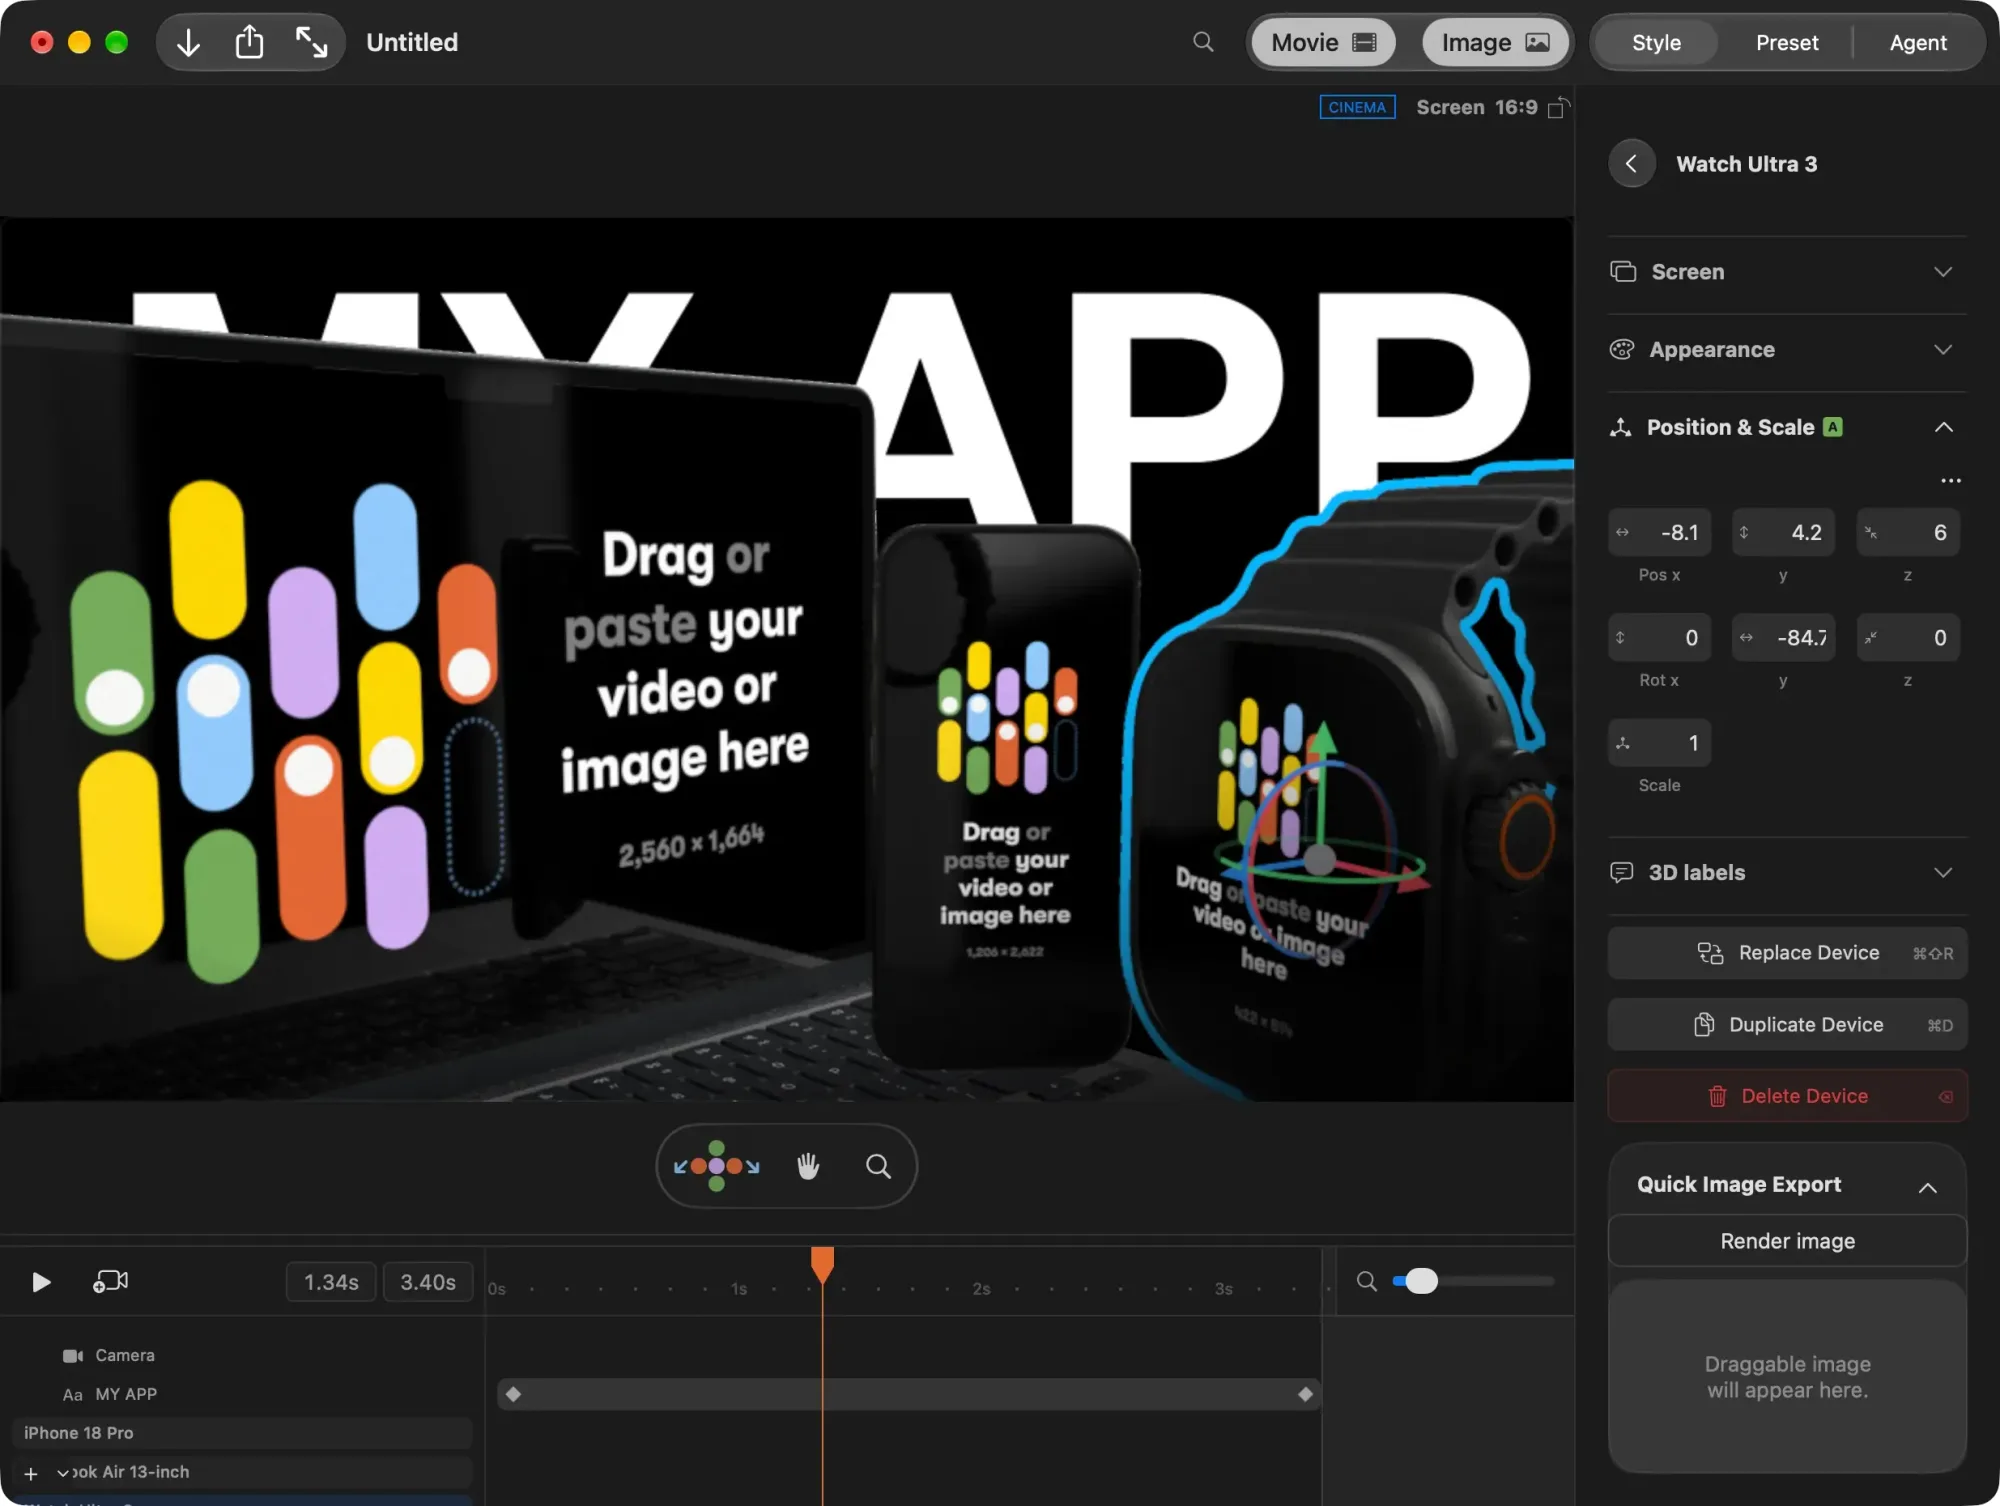Expand the Appearance section
Screen dimensions: 2000x1506
[x=1787, y=350]
